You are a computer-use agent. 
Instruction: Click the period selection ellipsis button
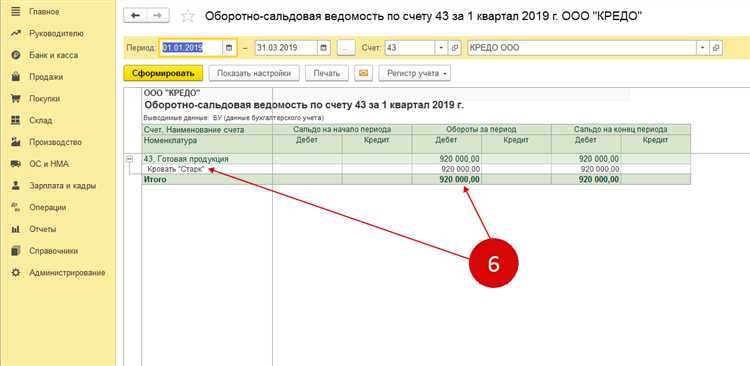pos(346,48)
